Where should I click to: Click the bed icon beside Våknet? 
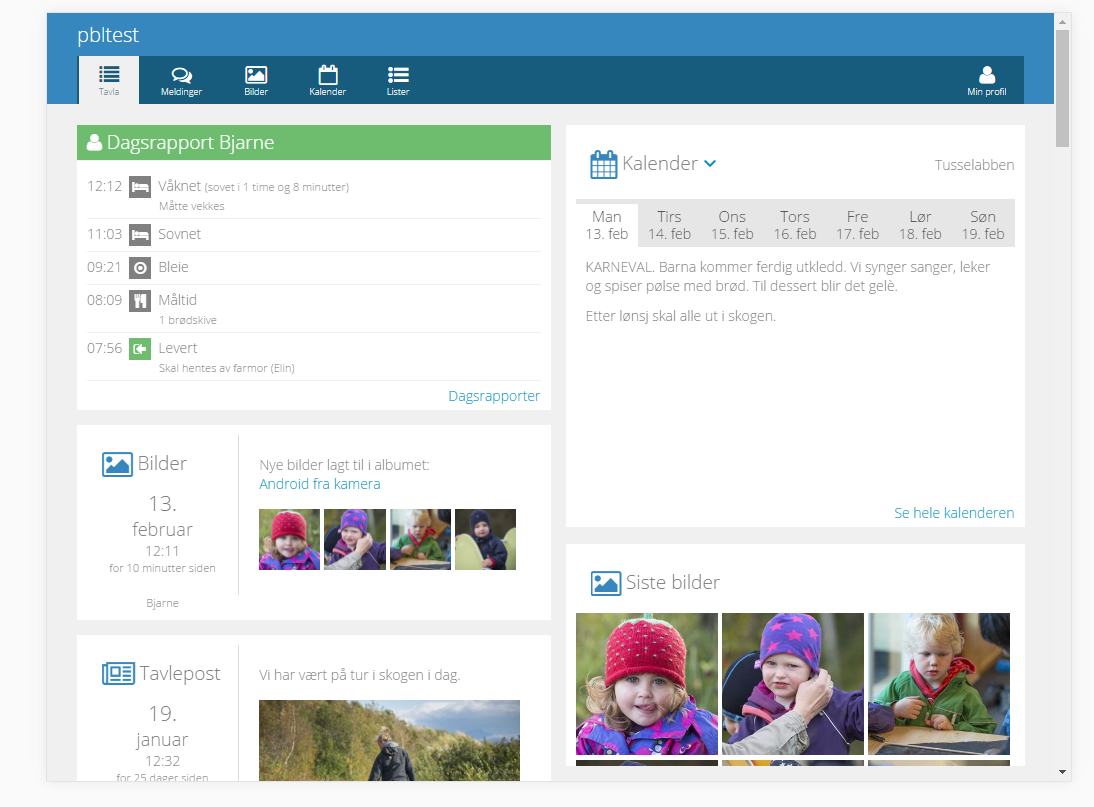pos(140,187)
